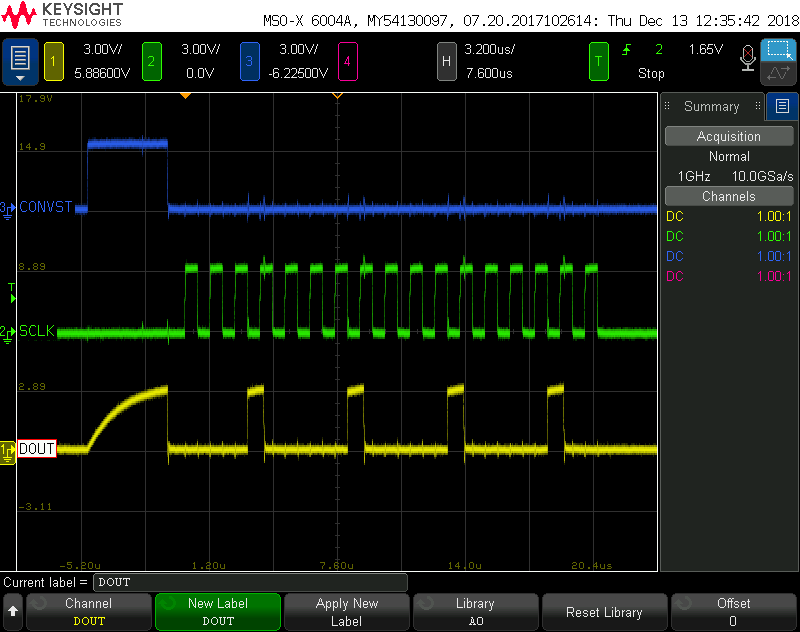Switch to the Summary sidebar tab
Screen dimensions: 800x632
coord(712,106)
